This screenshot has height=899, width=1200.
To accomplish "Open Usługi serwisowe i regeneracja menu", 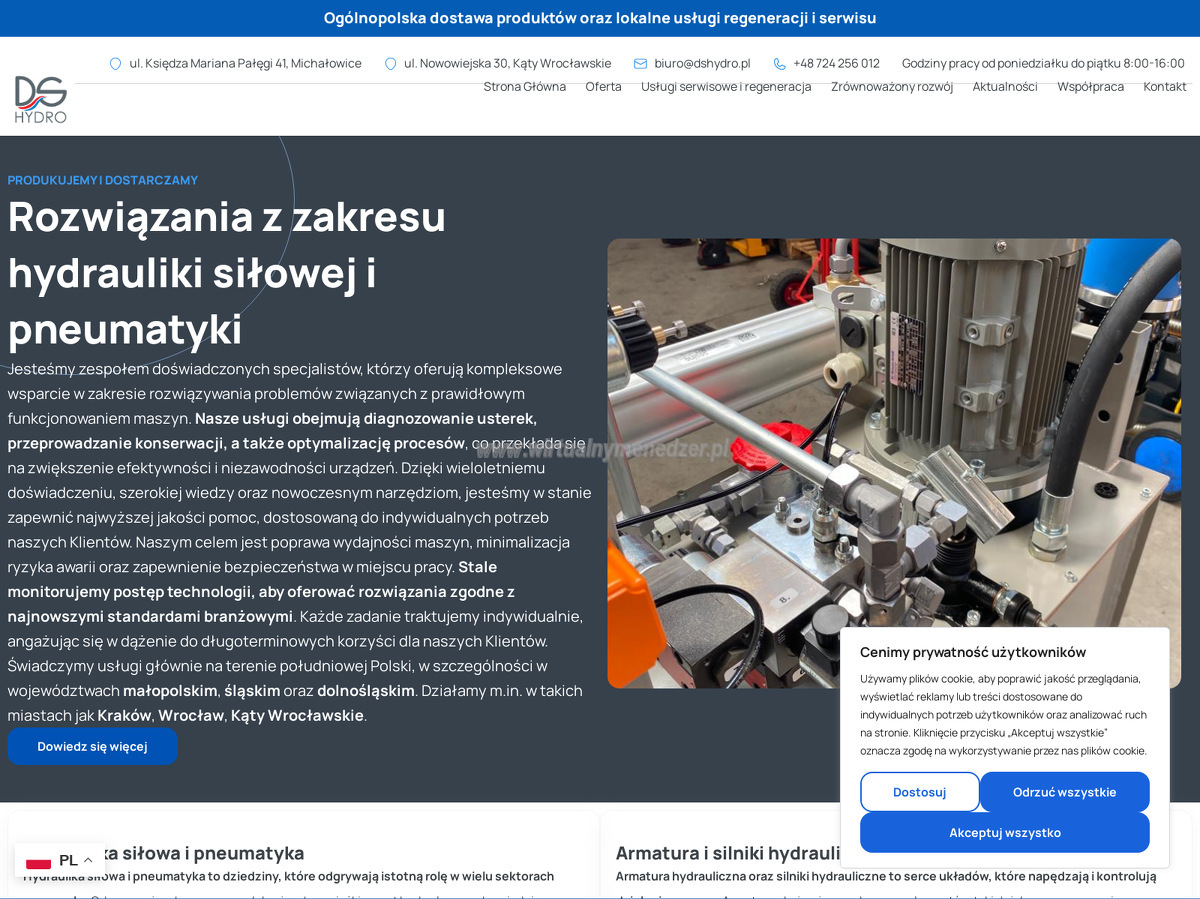I will [x=726, y=87].
